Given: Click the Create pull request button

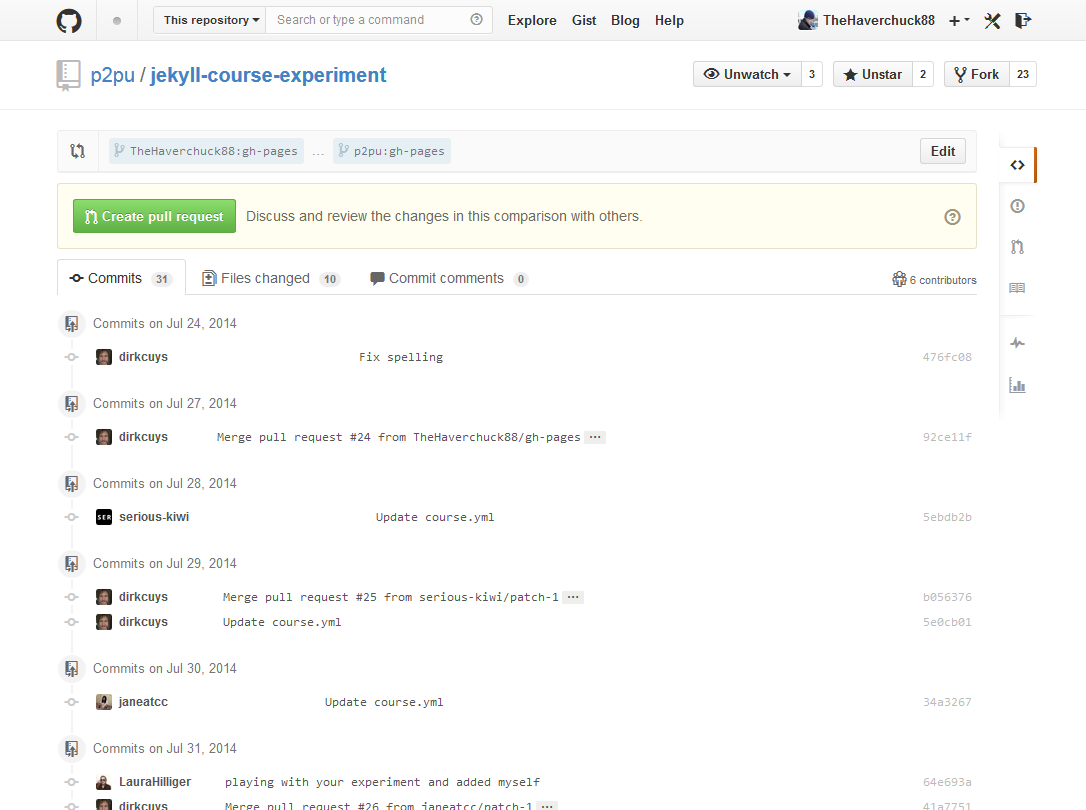Looking at the screenshot, I should [x=154, y=216].
